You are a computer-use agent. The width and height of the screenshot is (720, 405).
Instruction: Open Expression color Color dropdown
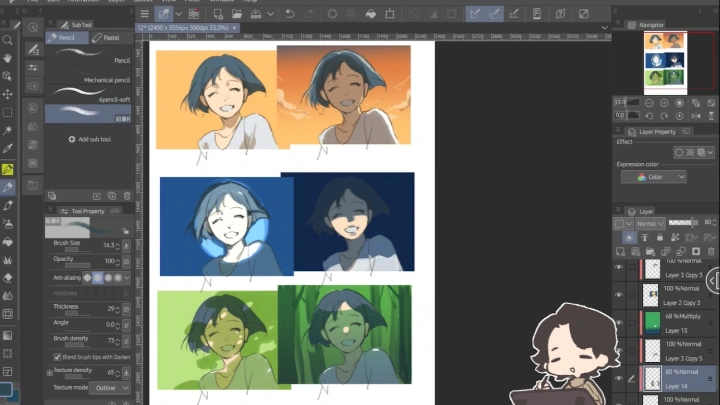(x=654, y=177)
